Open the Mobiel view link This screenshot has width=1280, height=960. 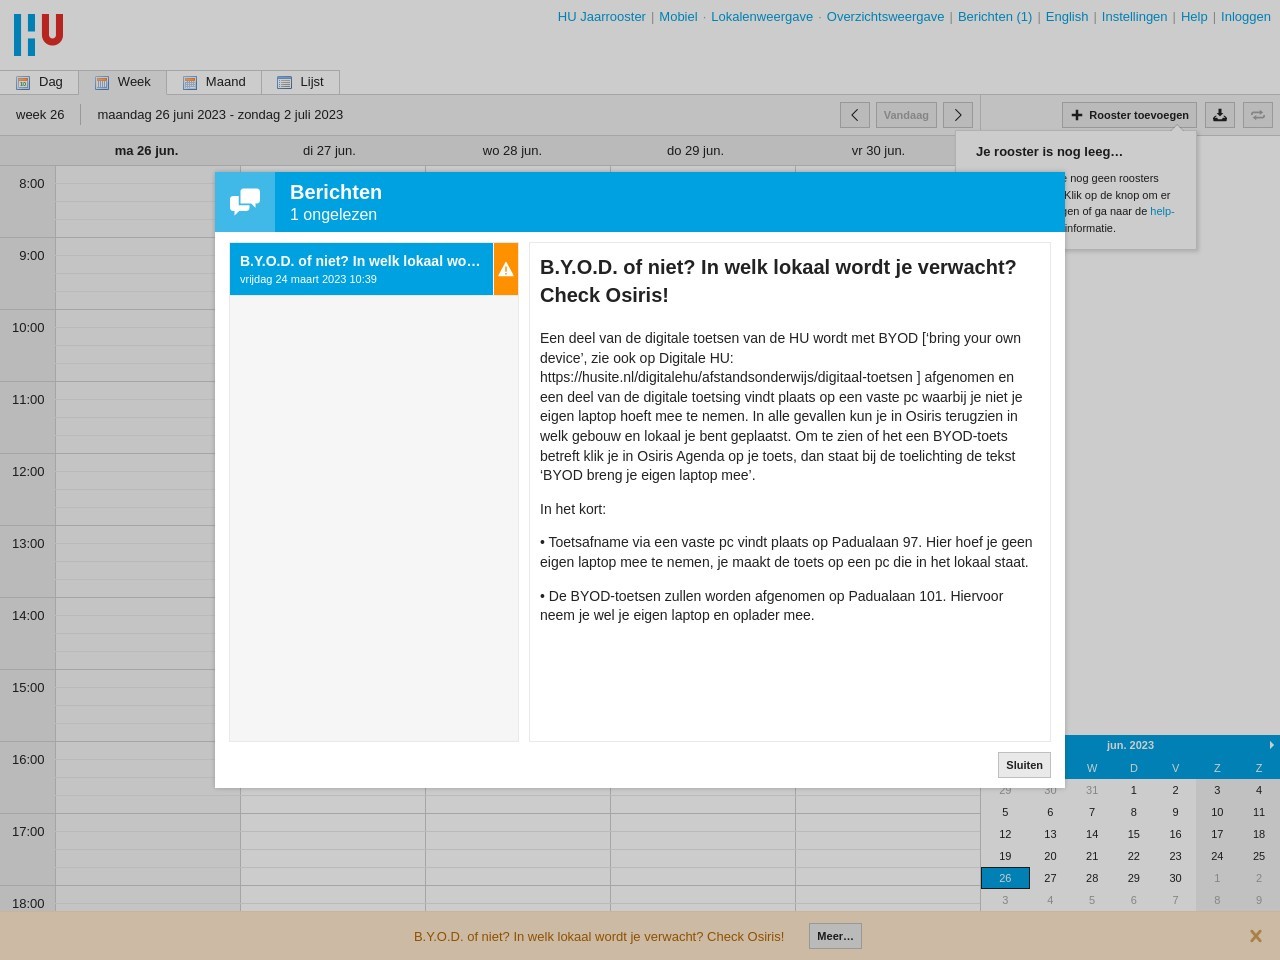678,17
